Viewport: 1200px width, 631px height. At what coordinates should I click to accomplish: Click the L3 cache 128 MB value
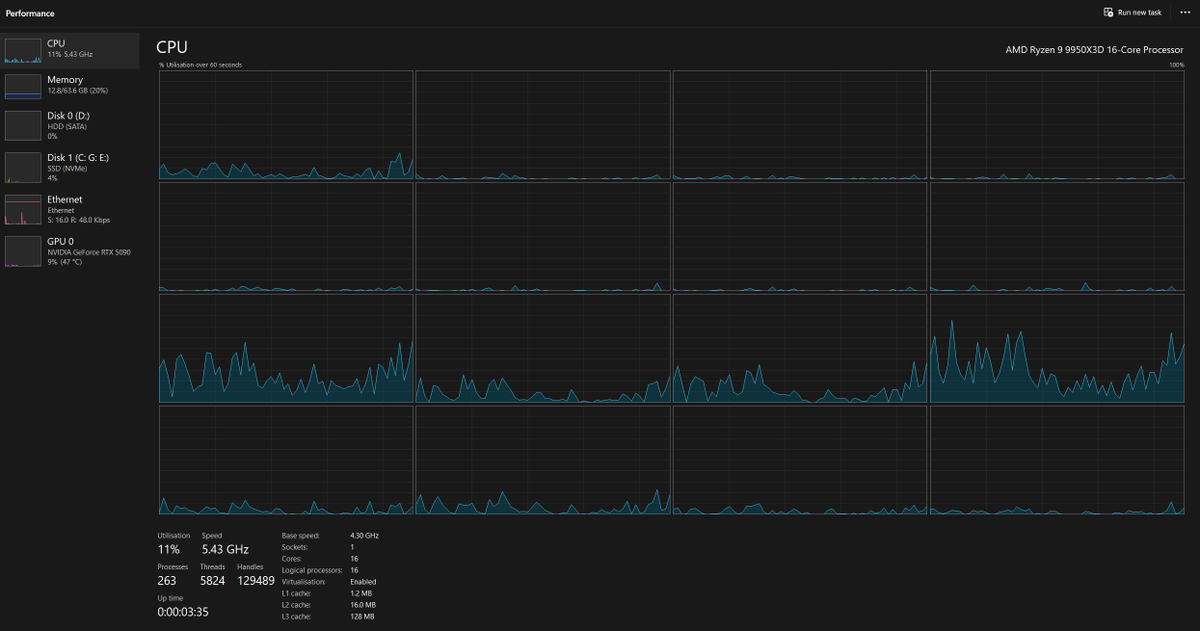coord(362,616)
